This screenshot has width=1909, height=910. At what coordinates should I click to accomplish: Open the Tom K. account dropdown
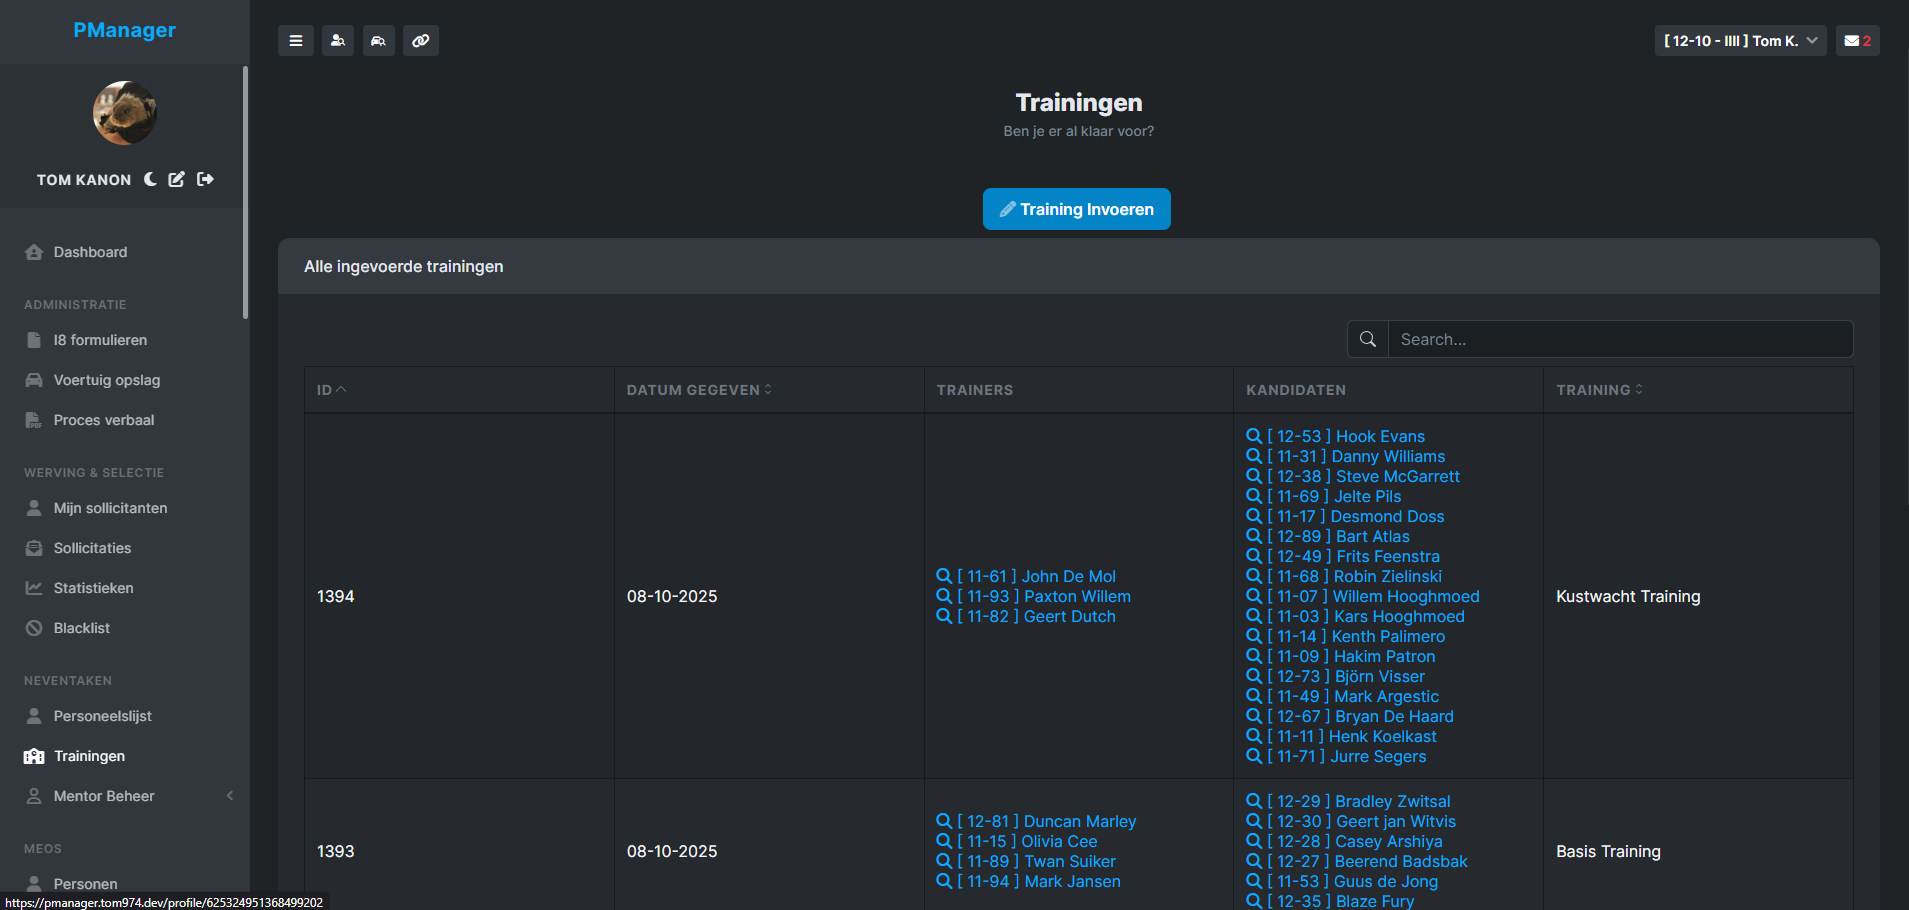[x=1740, y=41]
